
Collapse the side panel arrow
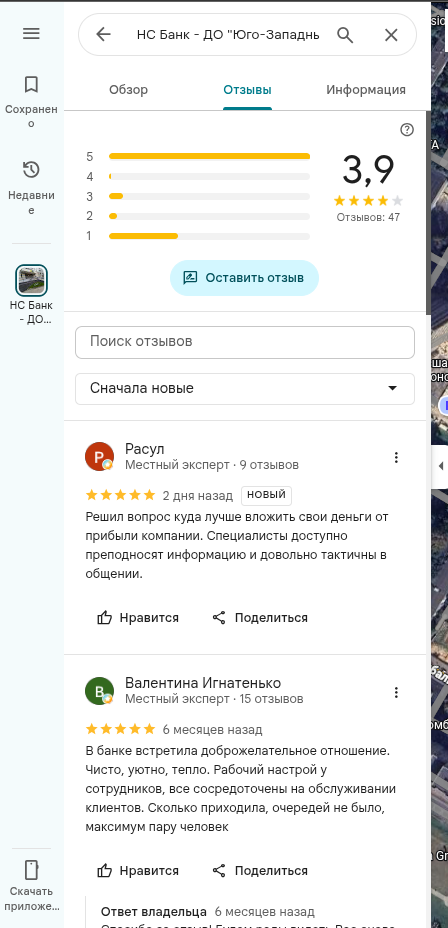point(441,466)
